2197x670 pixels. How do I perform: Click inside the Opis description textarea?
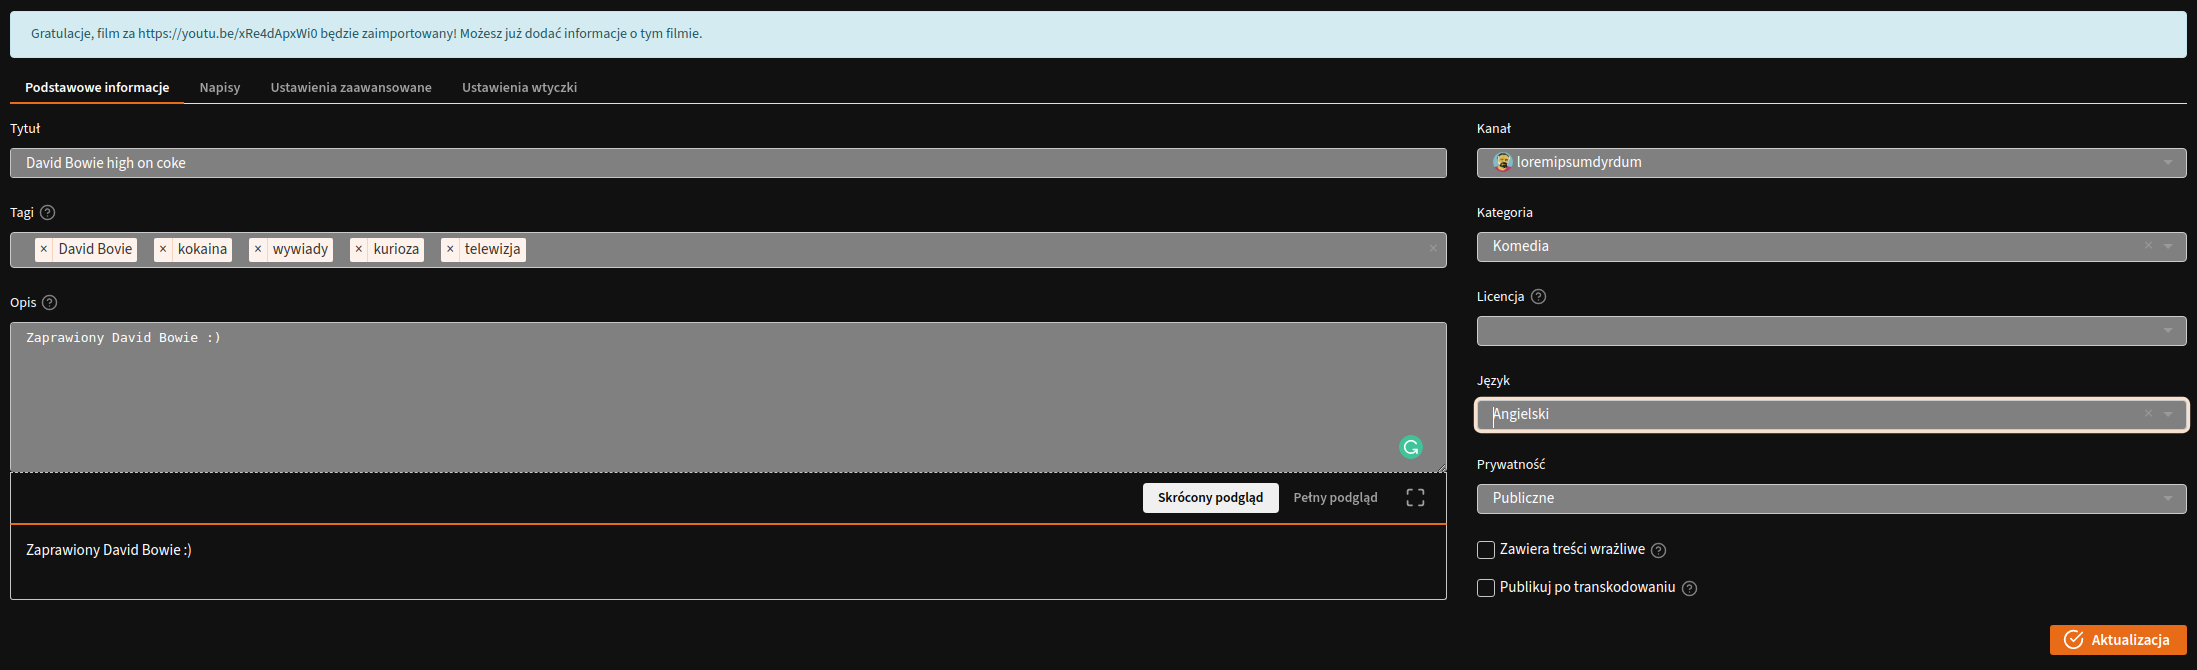[728, 397]
